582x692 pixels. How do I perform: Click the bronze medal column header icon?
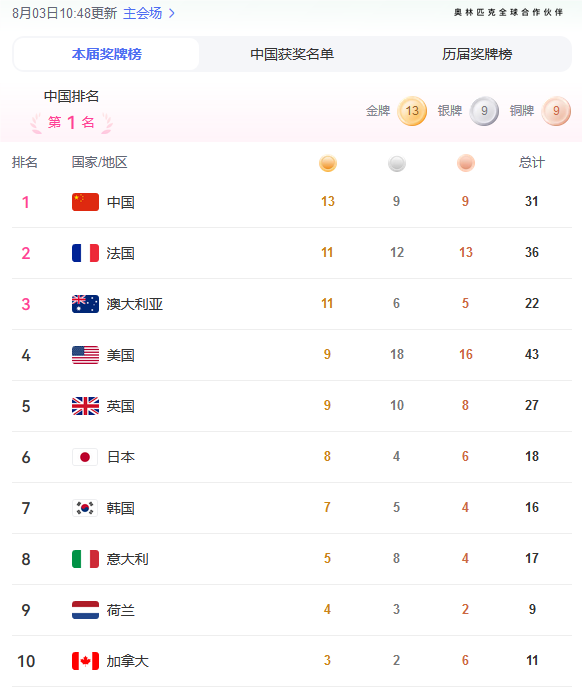466,163
